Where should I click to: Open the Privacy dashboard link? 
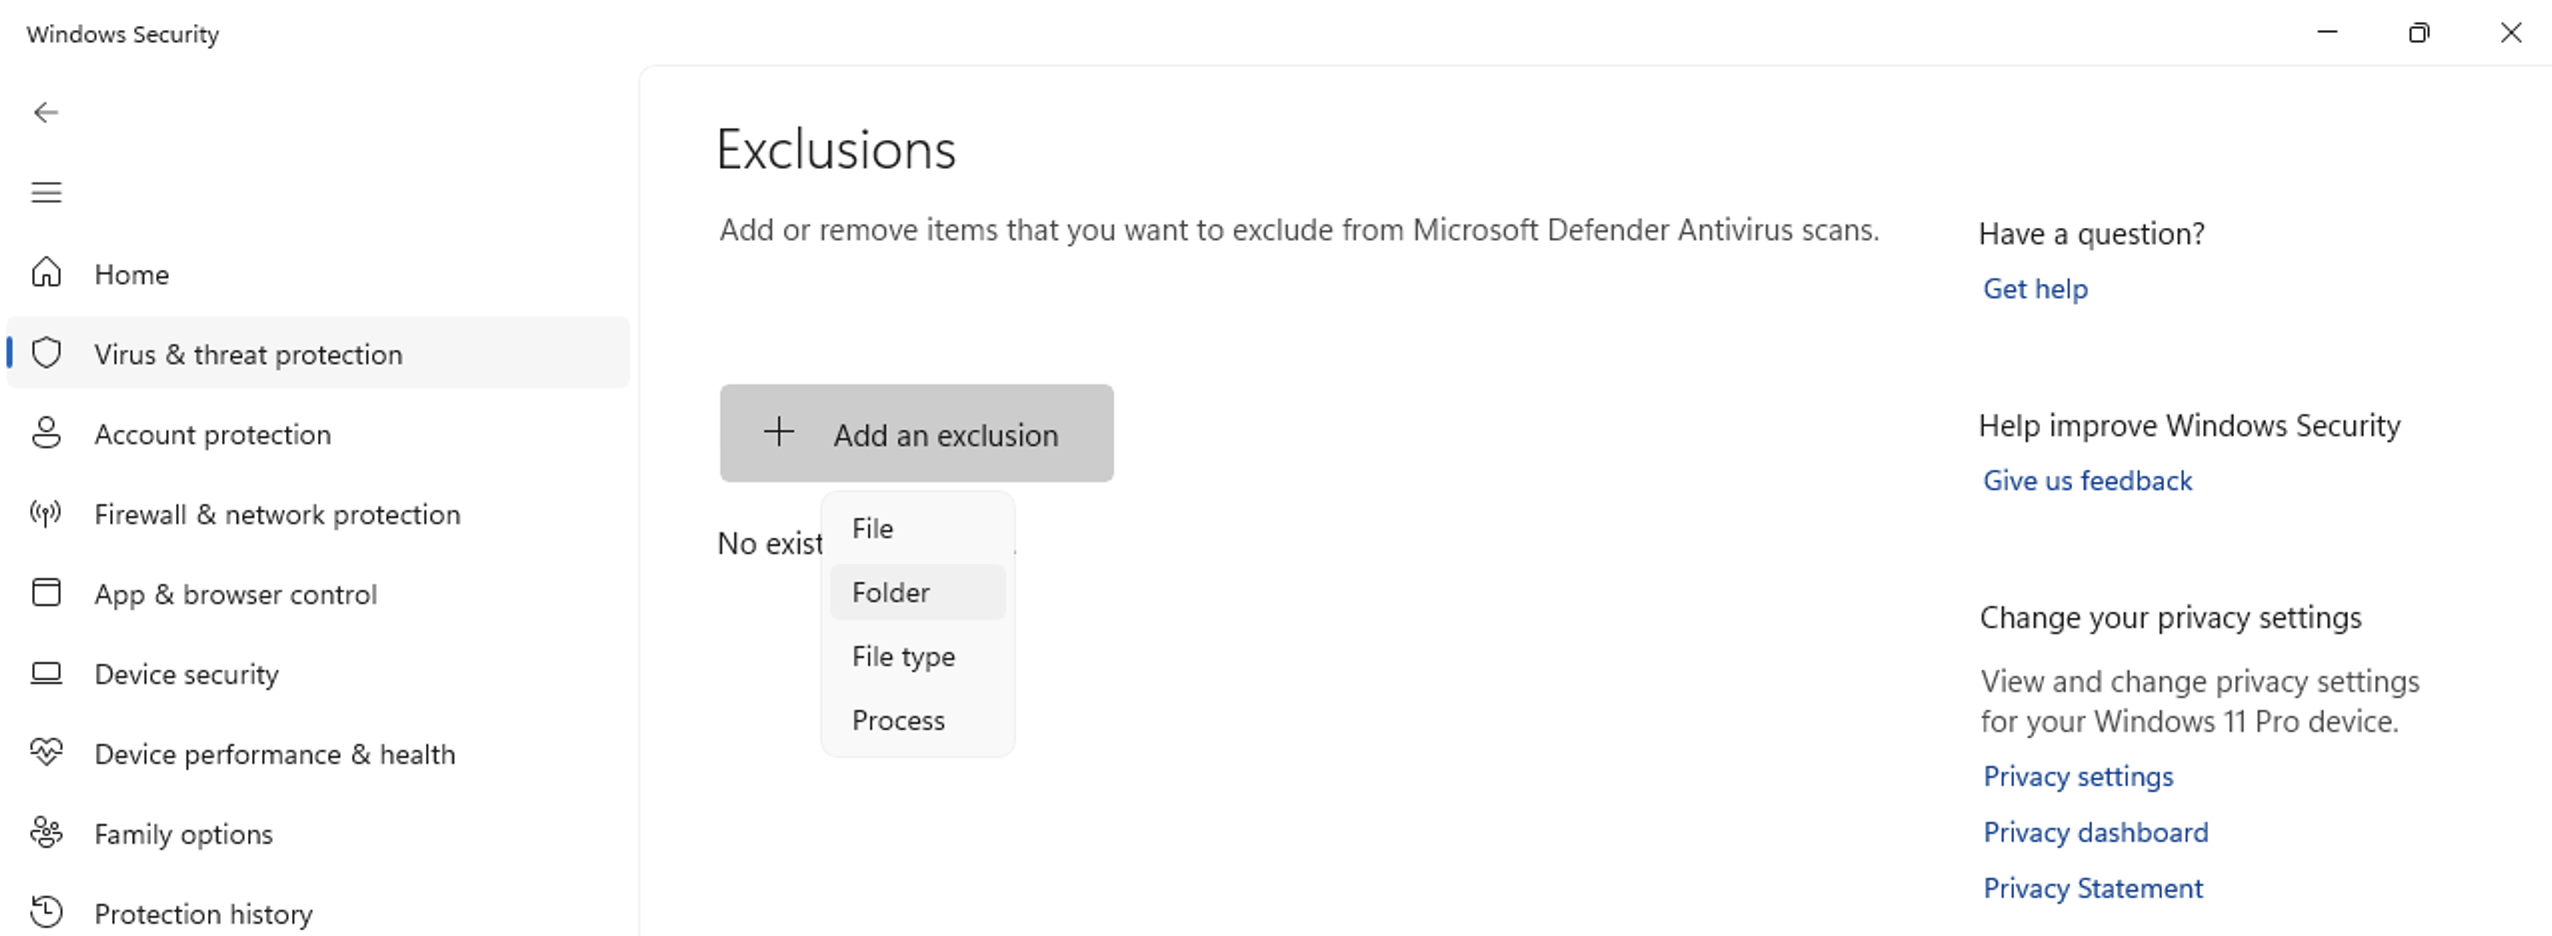pos(2095,833)
